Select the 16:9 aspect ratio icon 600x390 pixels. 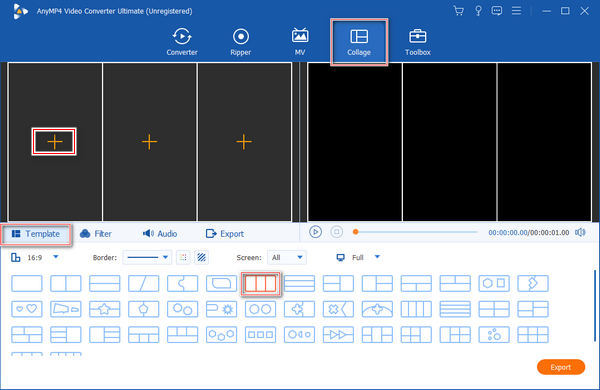point(16,257)
